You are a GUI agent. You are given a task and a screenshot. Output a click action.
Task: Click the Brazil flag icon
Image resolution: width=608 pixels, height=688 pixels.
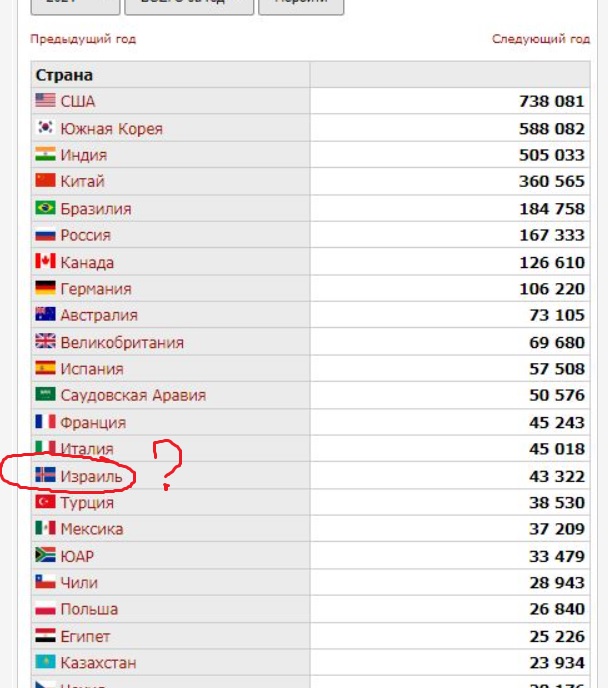click(x=45, y=208)
